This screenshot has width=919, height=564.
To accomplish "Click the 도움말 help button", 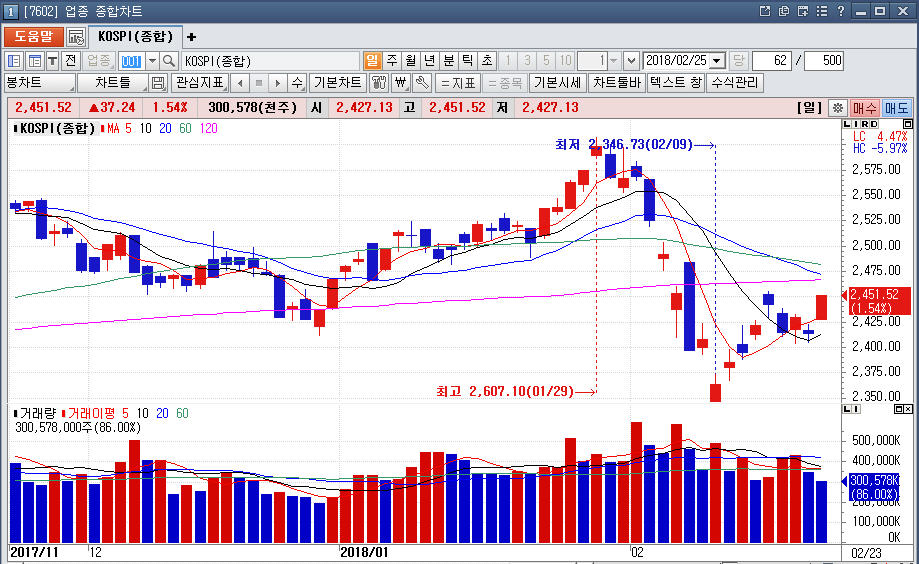I will tap(33, 37).
